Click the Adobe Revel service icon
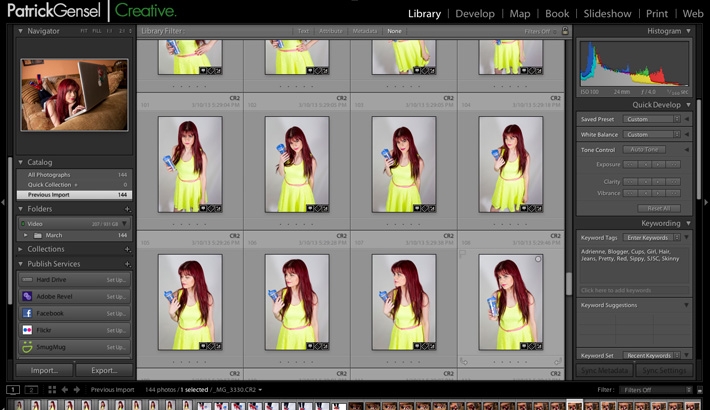Screen dimensions: 710x410 [27, 296]
